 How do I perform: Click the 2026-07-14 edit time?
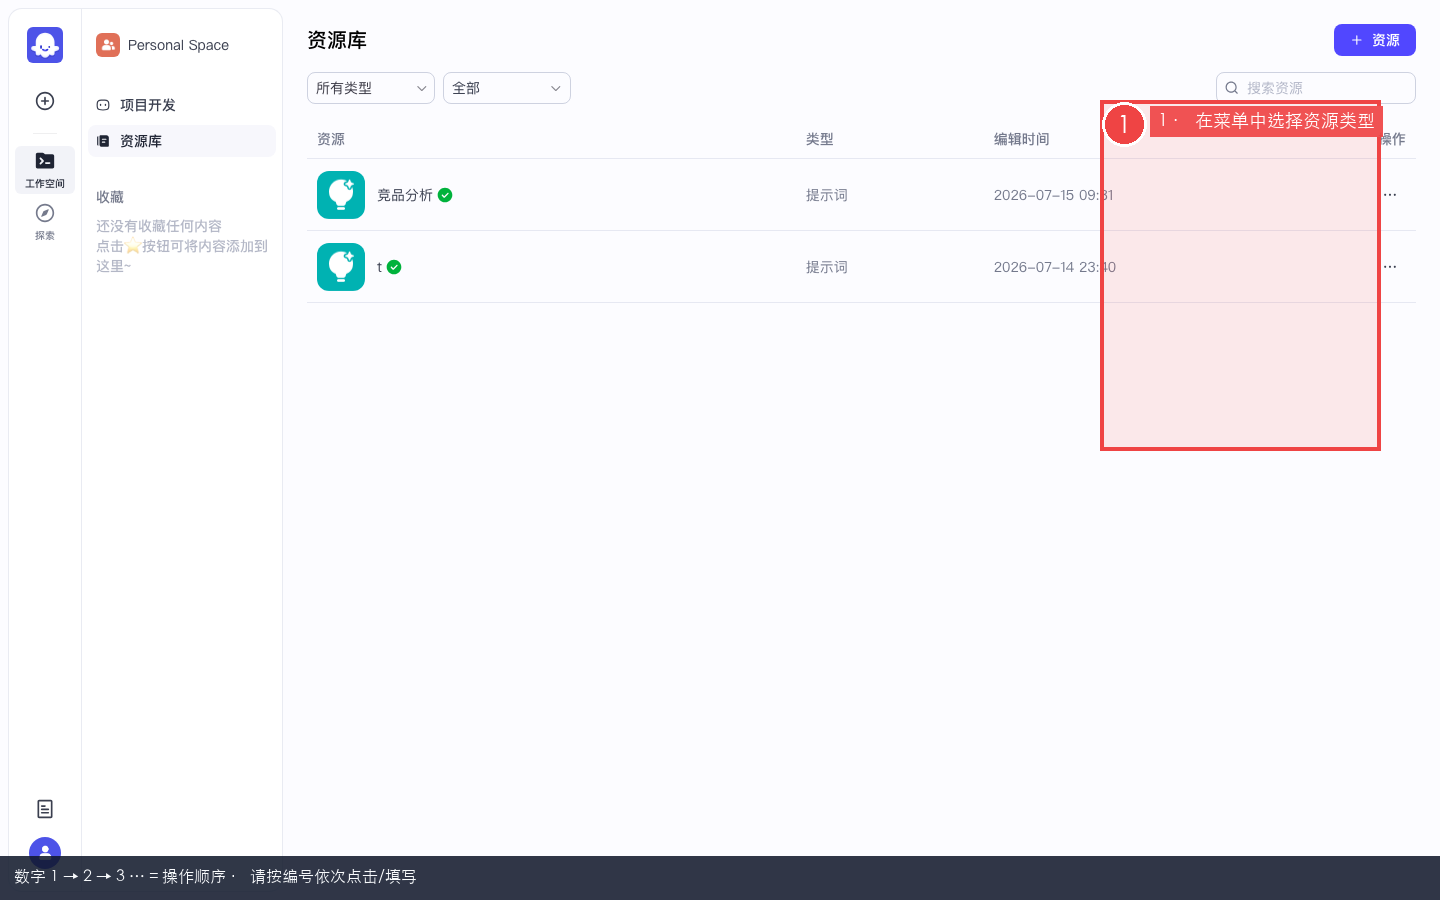(x=1054, y=267)
